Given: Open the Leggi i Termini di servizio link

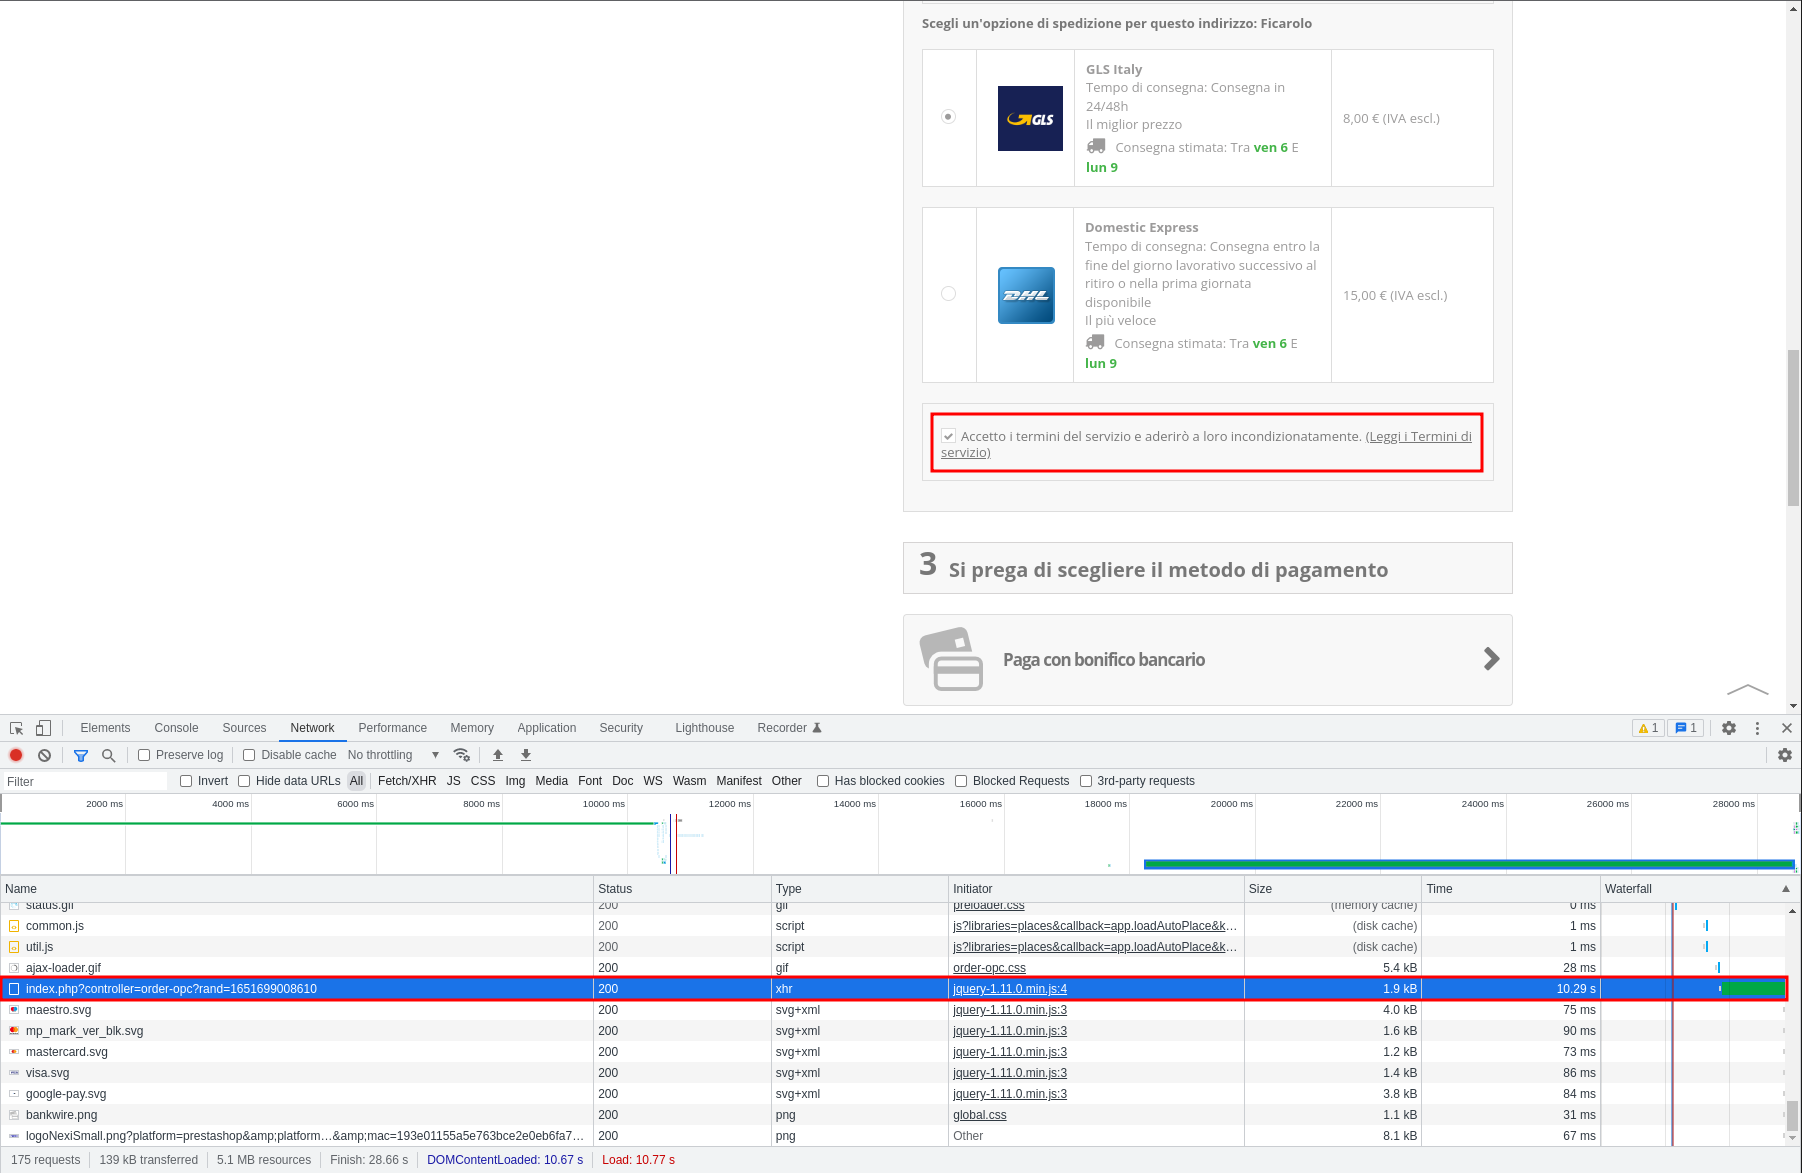Looking at the screenshot, I should point(1419,437).
